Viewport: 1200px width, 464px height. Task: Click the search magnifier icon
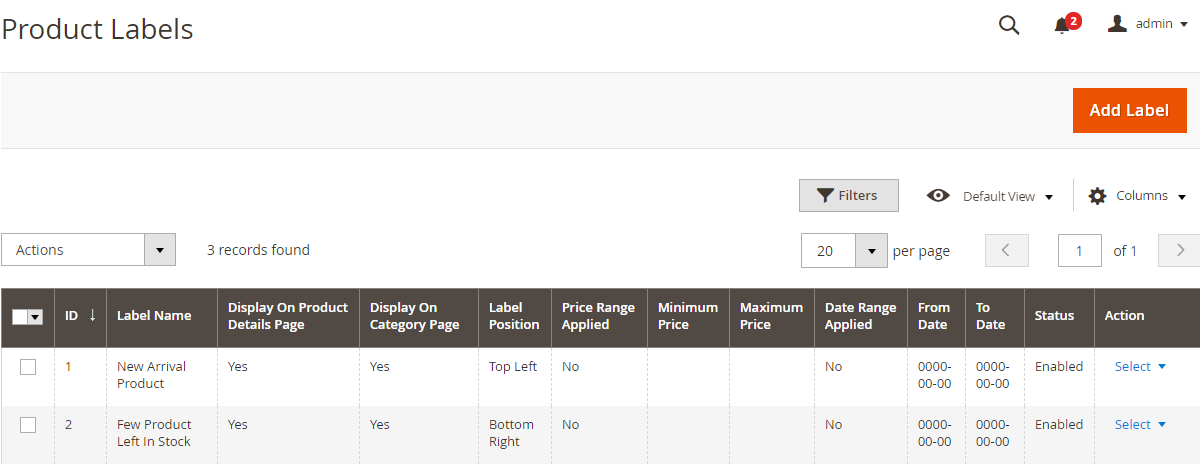1009,25
